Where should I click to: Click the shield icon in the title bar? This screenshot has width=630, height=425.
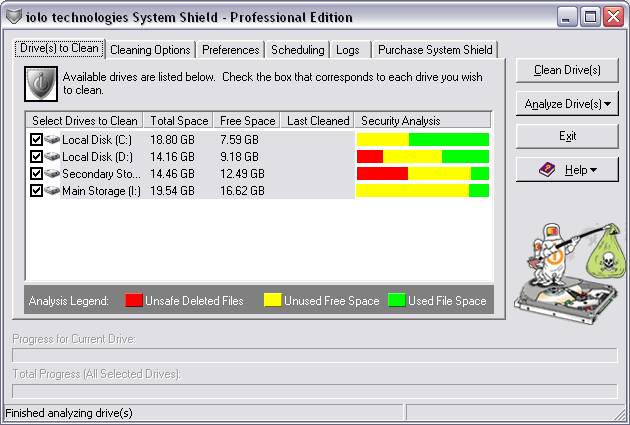tap(14, 16)
